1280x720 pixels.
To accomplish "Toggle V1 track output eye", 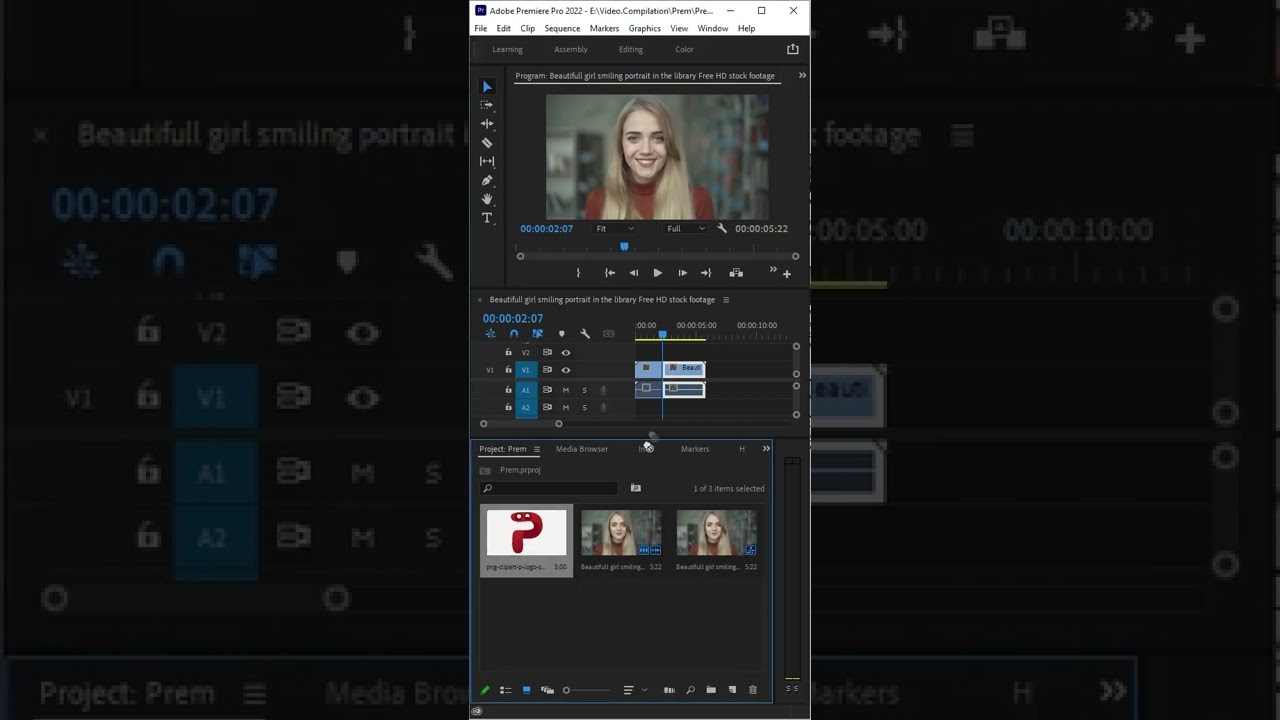I will 566,370.
